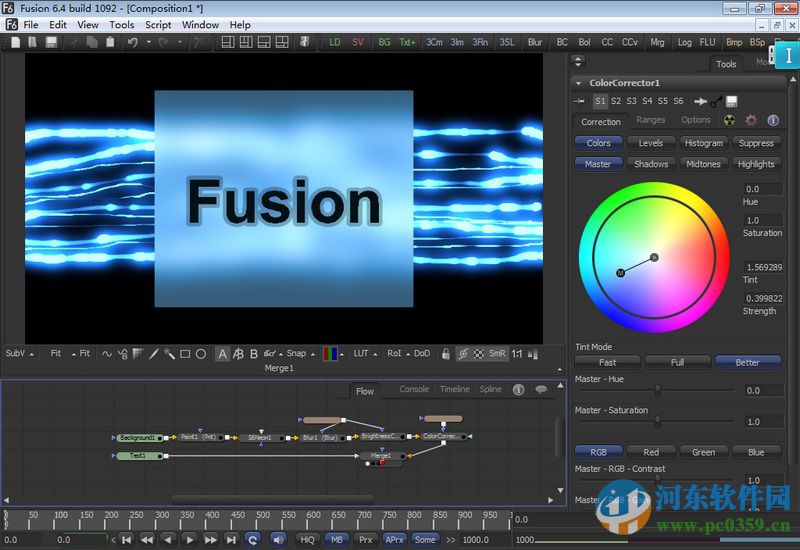The width and height of the screenshot is (800, 550).
Task: Collapse the ColorCorrector1 tool header
Action: (x=579, y=83)
